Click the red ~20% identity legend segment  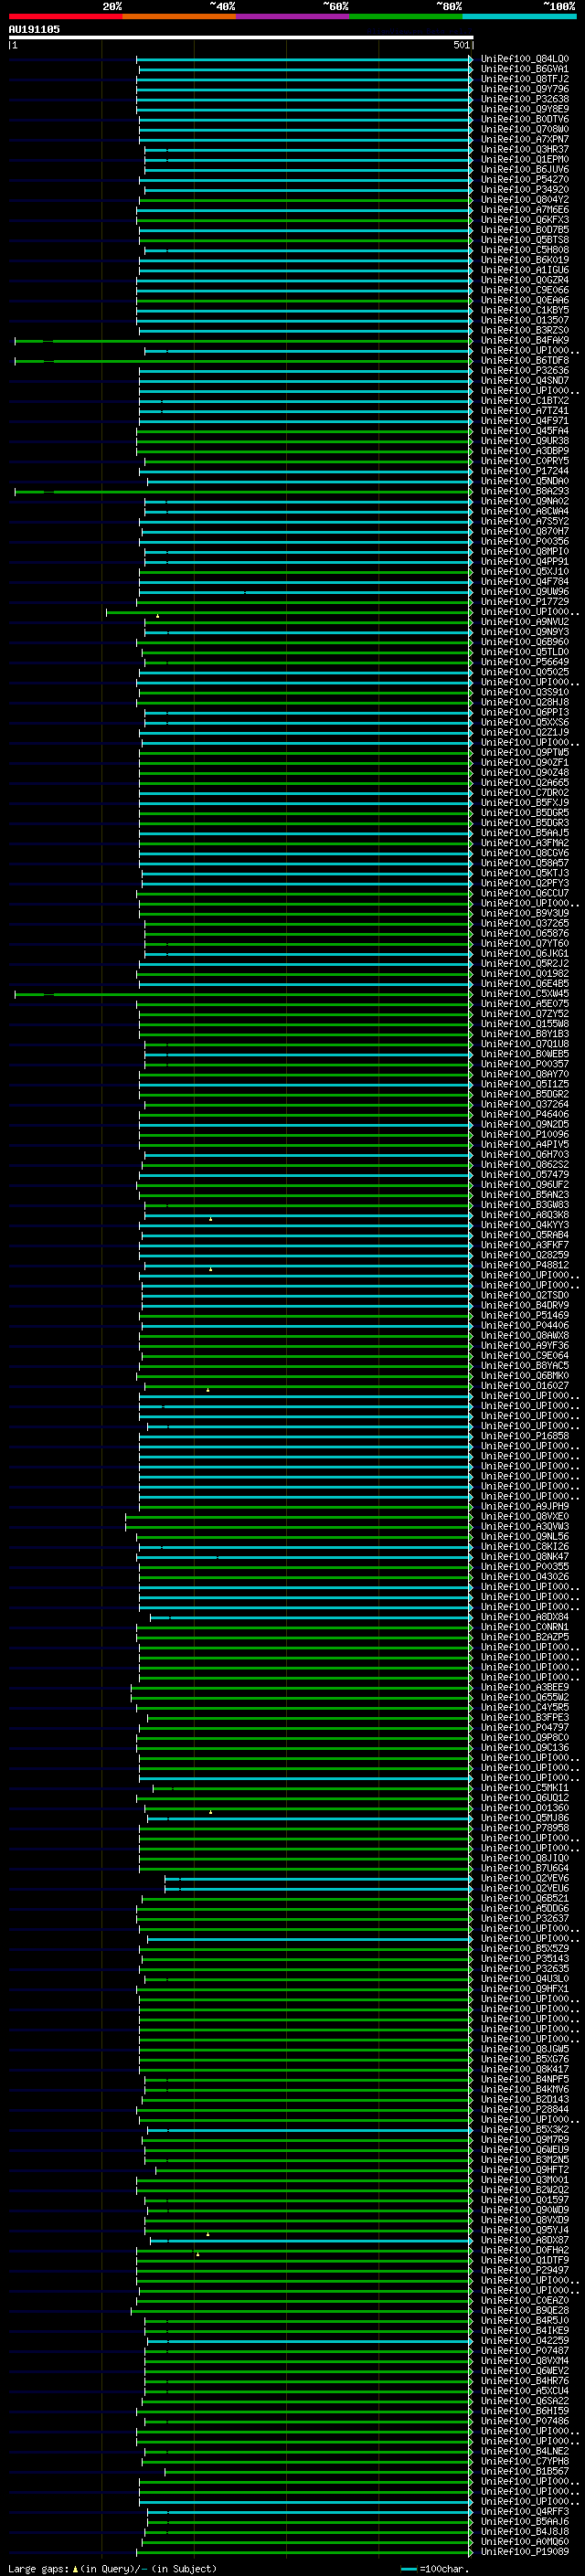(x=65, y=16)
